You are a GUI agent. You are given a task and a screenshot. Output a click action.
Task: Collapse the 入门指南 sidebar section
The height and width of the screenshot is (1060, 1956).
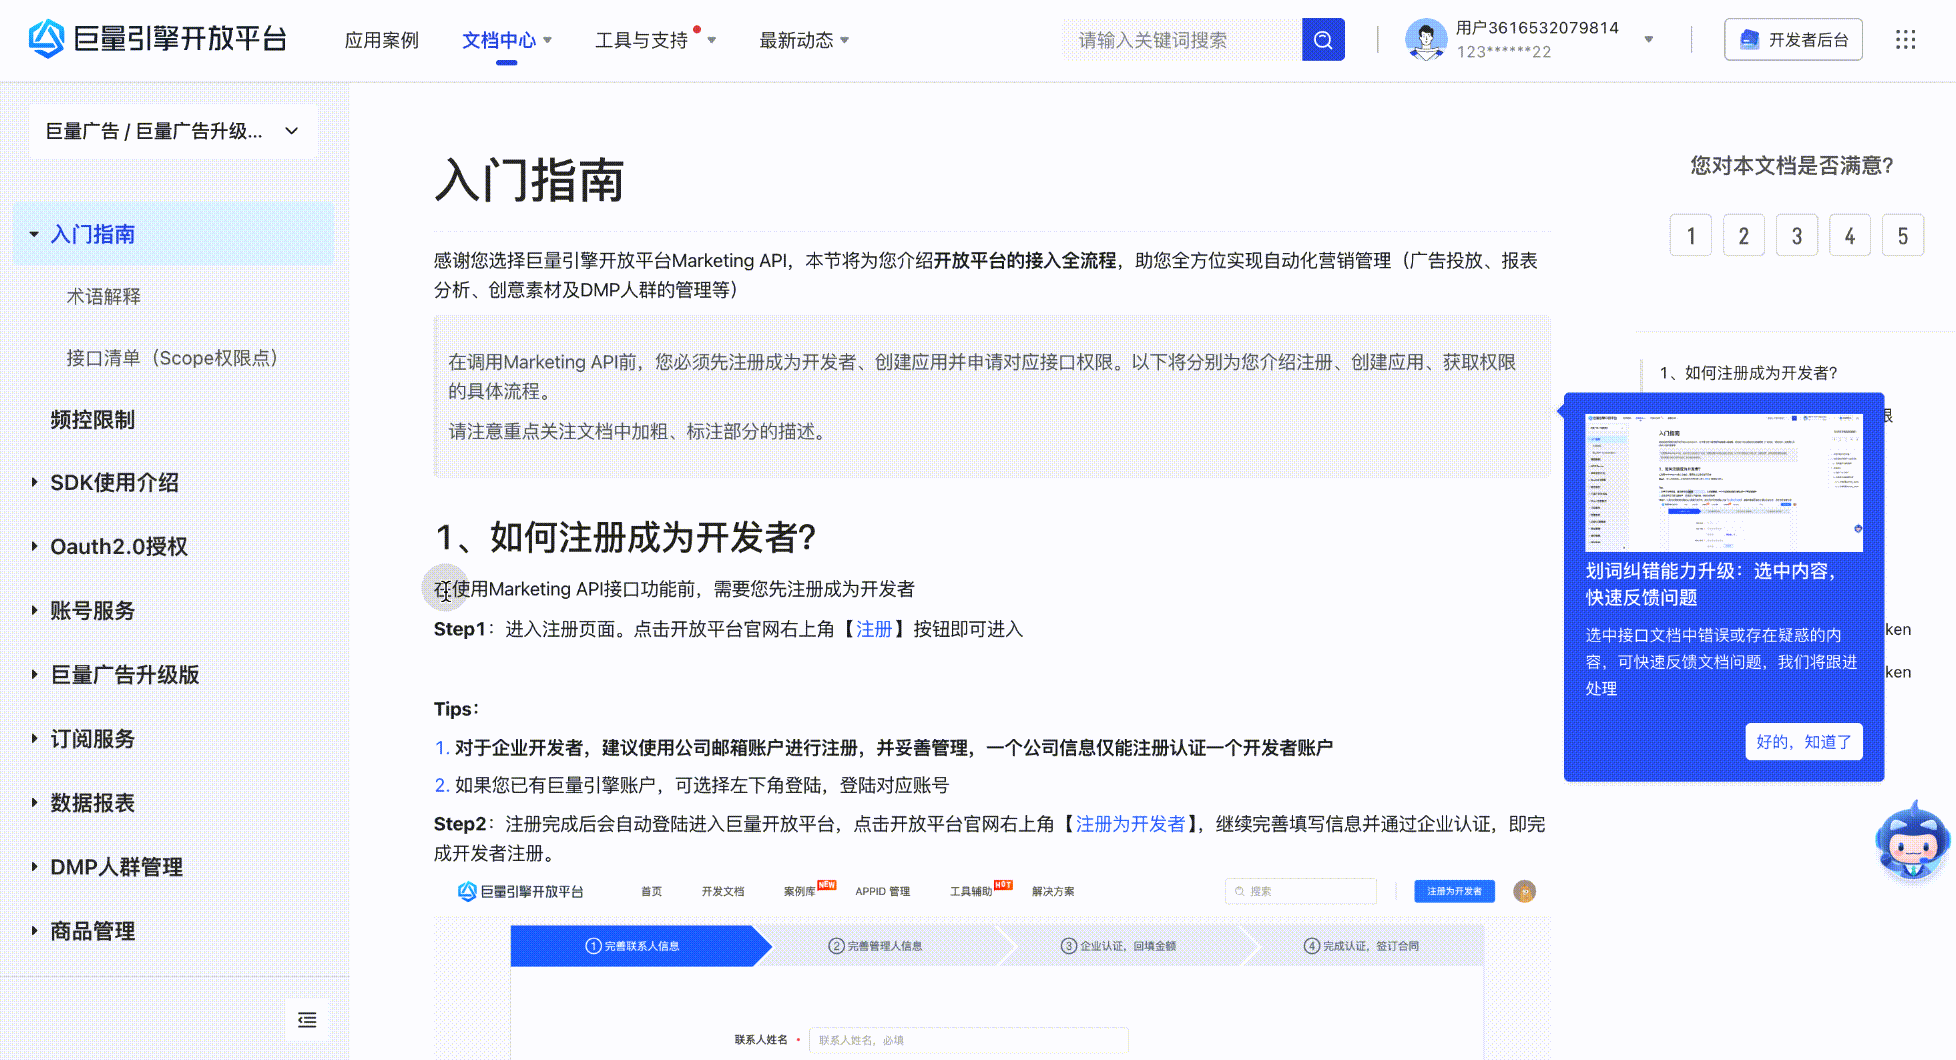(33, 233)
